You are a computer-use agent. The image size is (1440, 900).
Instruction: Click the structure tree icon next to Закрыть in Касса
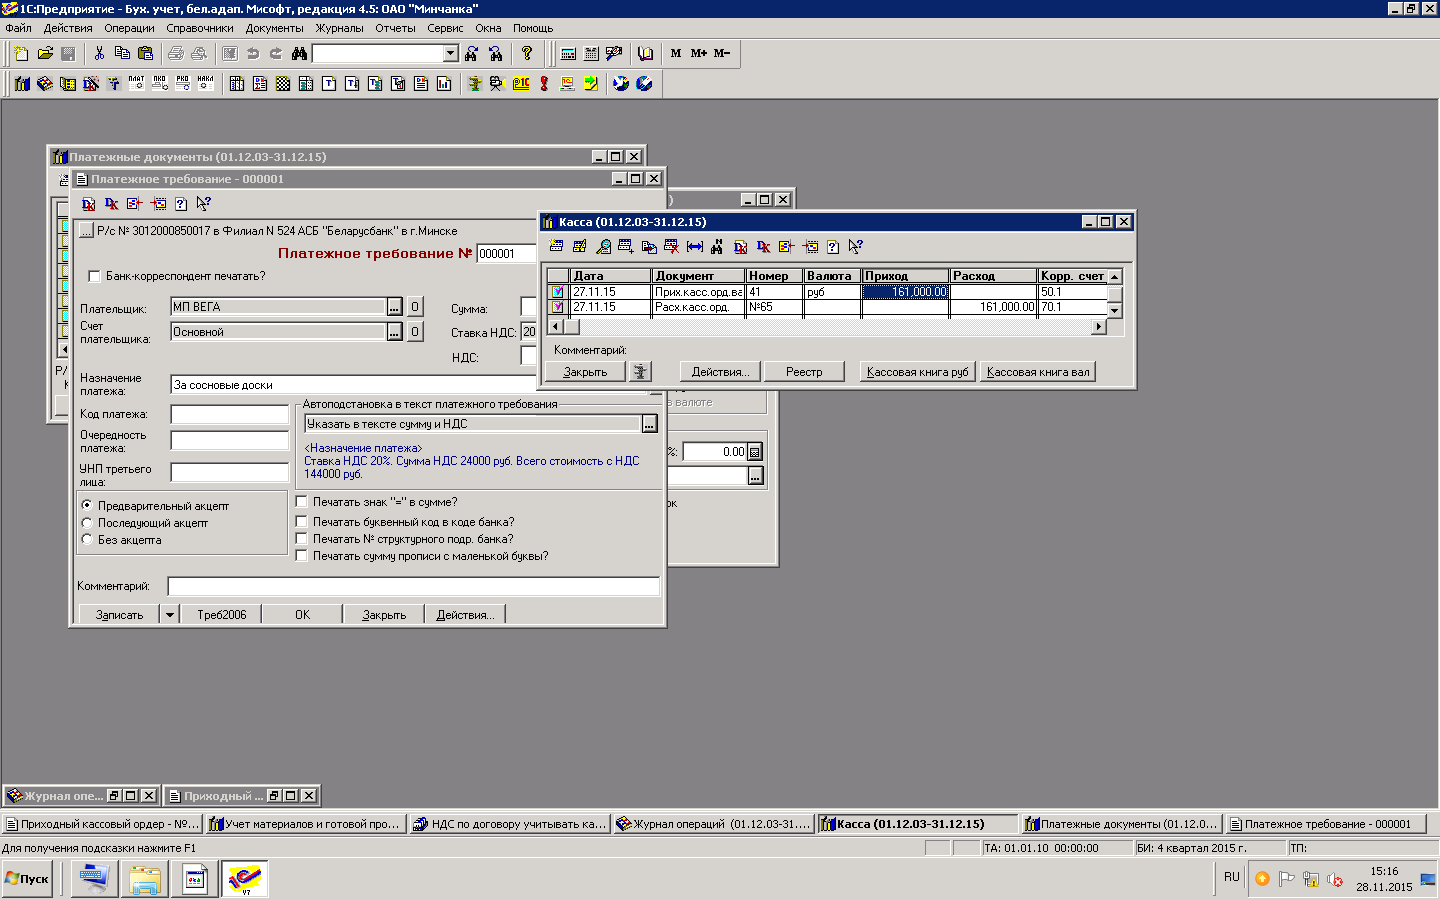pyautogui.click(x=640, y=371)
